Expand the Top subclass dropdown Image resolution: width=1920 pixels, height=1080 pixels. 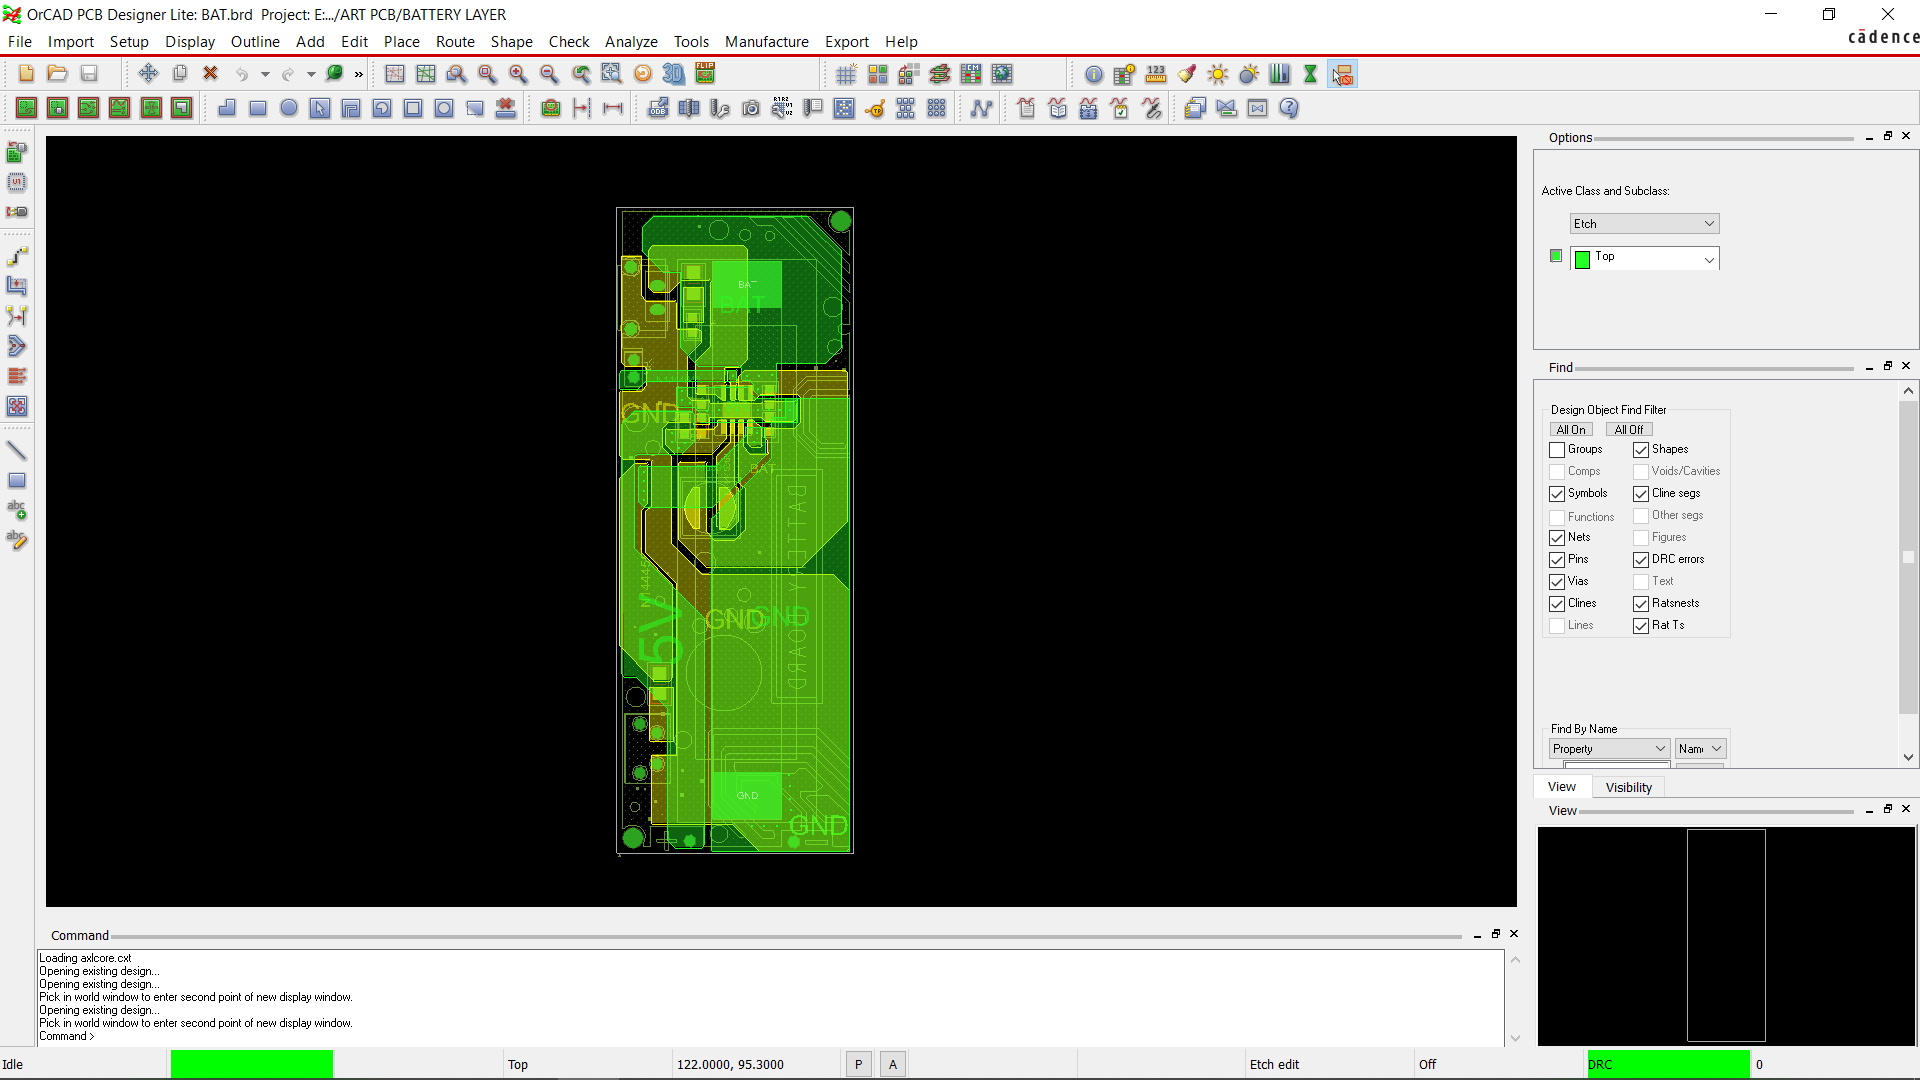1709,259
